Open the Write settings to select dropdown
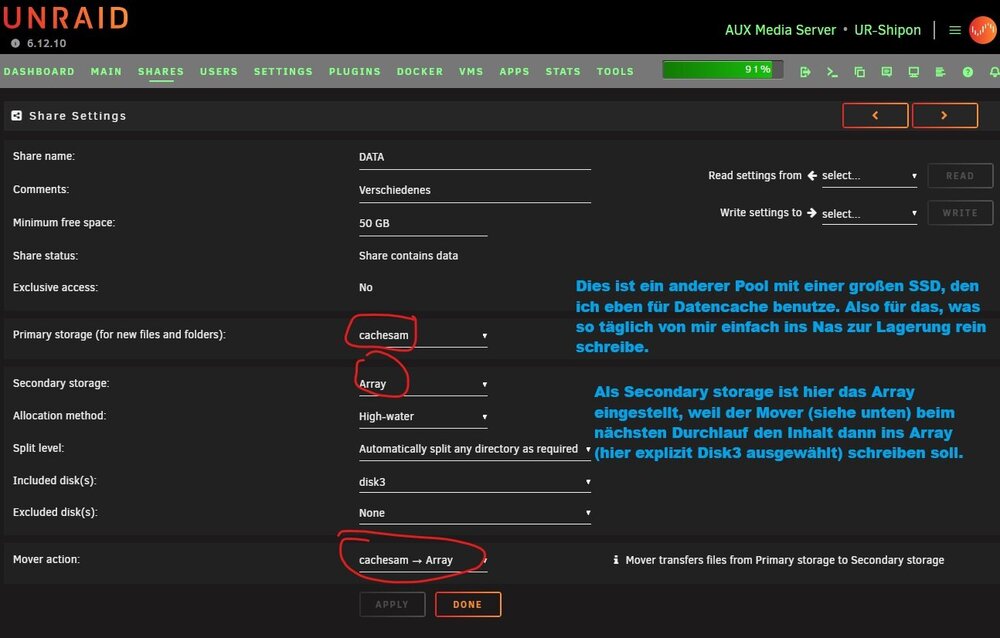This screenshot has width=1000, height=638. click(x=869, y=214)
